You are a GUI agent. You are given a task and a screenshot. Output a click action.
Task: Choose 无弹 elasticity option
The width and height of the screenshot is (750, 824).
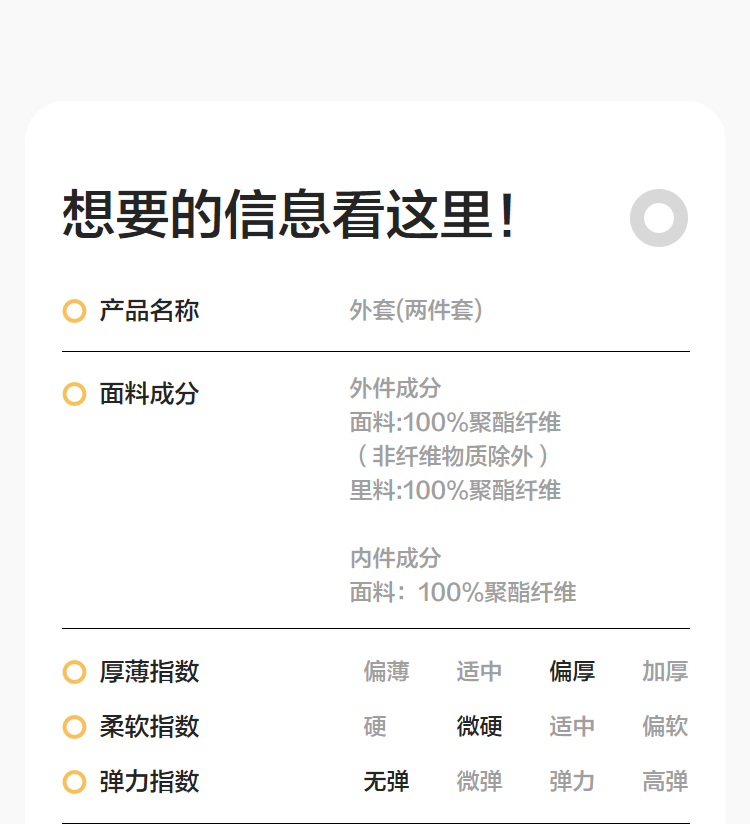(x=386, y=782)
